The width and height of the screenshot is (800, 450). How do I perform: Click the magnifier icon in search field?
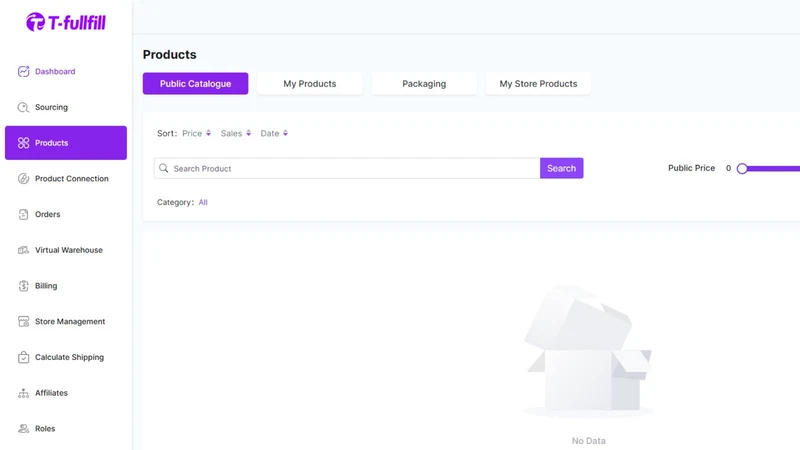coord(163,168)
